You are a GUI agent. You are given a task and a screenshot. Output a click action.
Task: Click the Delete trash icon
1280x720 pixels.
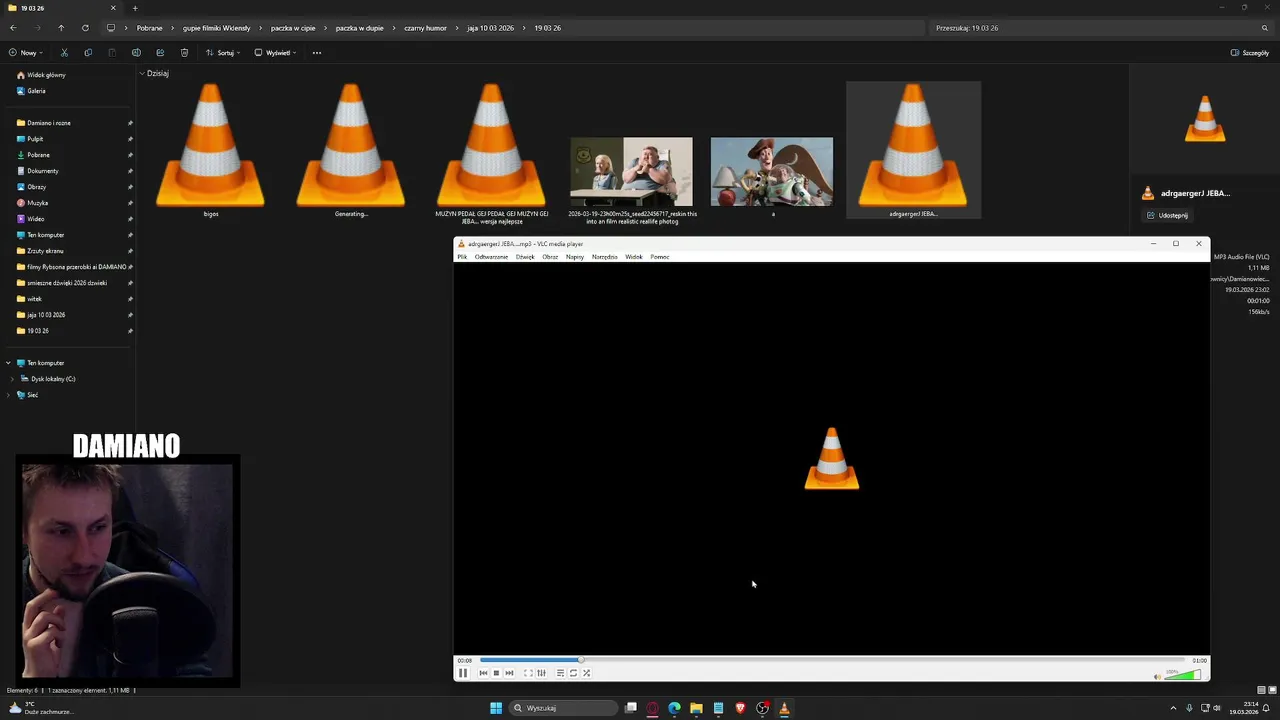coord(184,53)
